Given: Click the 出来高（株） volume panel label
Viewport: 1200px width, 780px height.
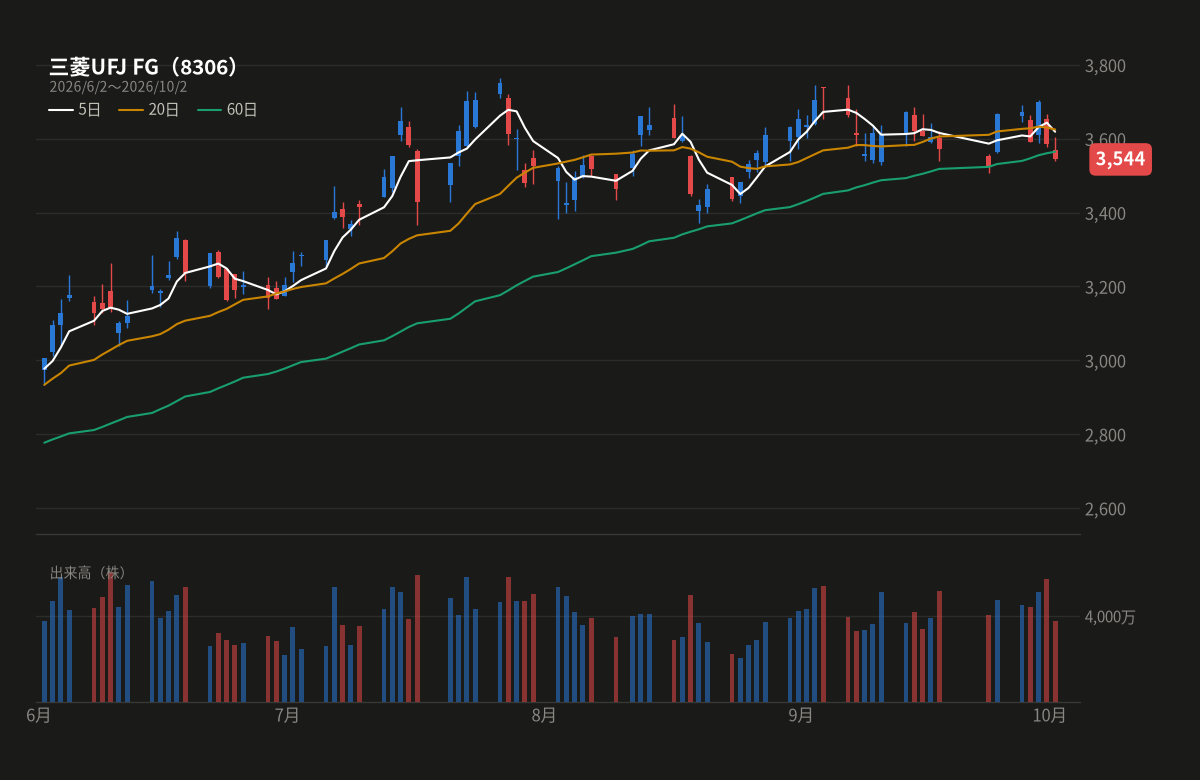Looking at the screenshot, I should pos(89,573).
